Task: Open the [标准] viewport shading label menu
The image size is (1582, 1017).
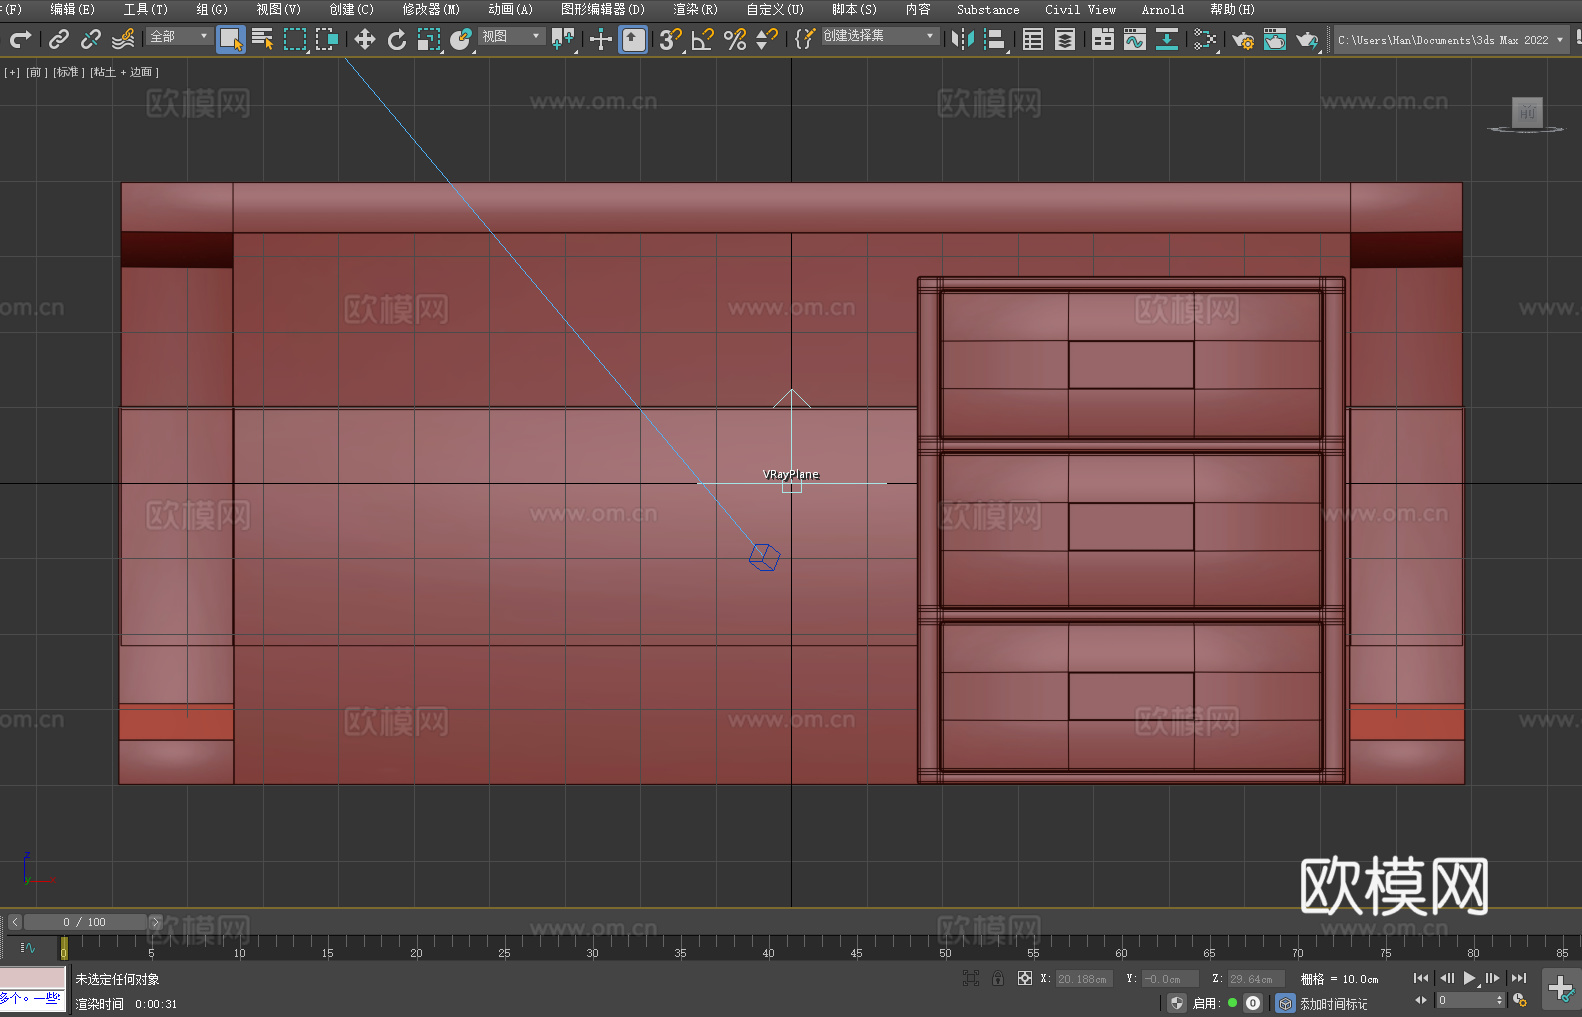Action: (67, 72)
